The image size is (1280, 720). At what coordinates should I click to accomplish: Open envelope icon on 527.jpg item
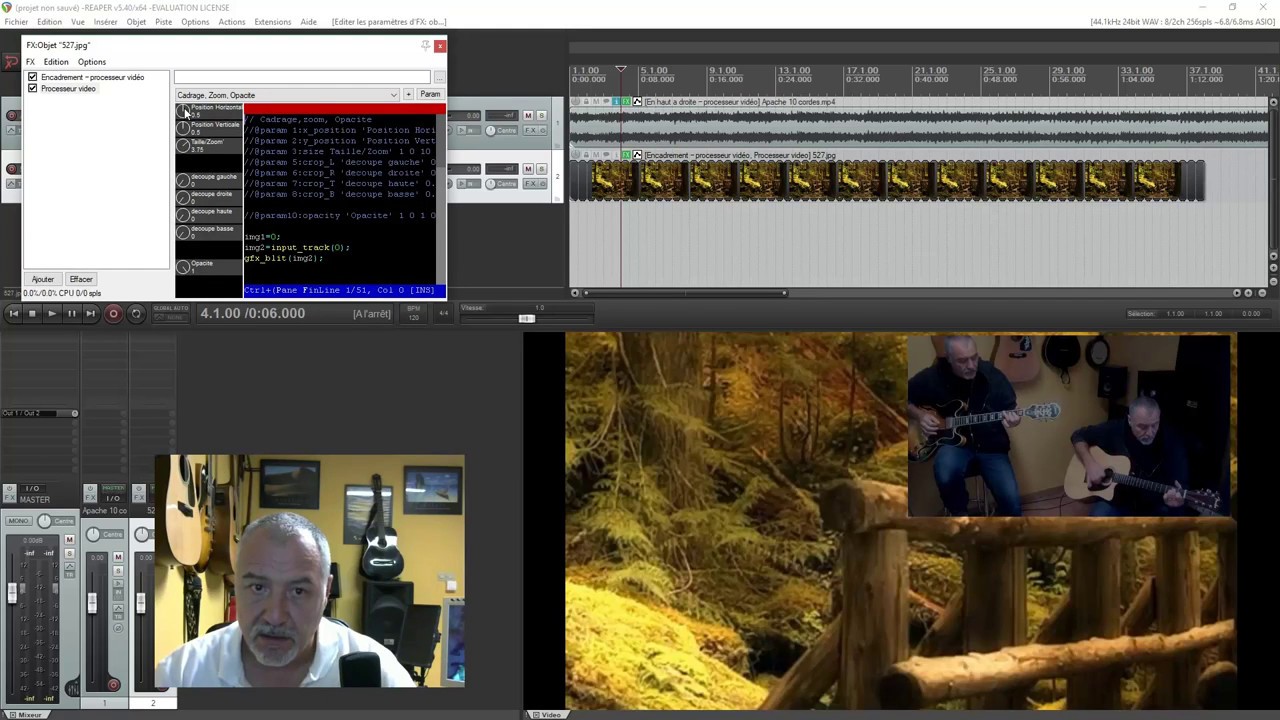638,156
